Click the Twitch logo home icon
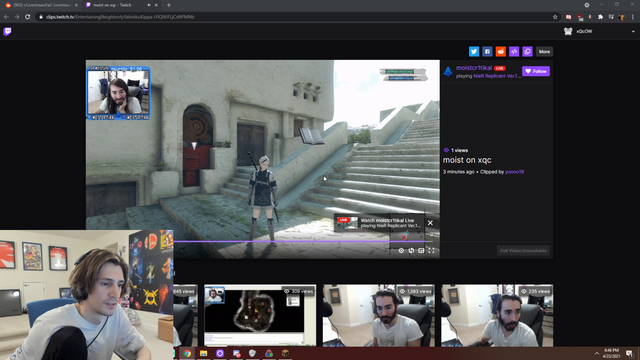The height and width of the screenshot is (360, 640). [x=7, y=31]
